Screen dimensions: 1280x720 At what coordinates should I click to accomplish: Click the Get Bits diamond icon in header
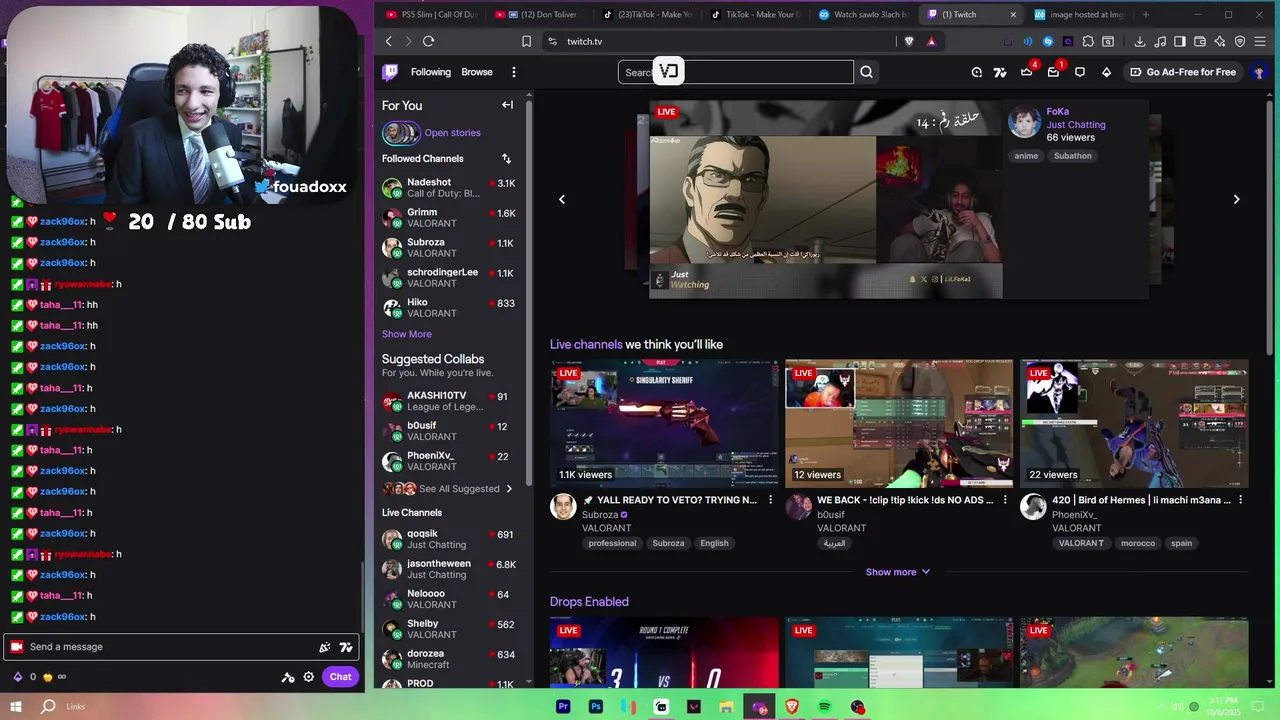point(1106,72)
